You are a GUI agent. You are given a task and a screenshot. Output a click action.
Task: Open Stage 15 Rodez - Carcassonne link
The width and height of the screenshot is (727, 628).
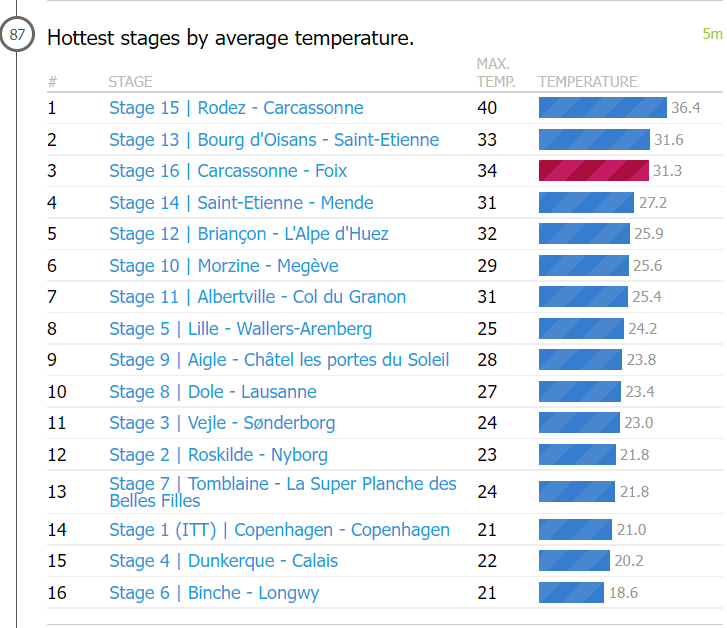click(236, 108)
